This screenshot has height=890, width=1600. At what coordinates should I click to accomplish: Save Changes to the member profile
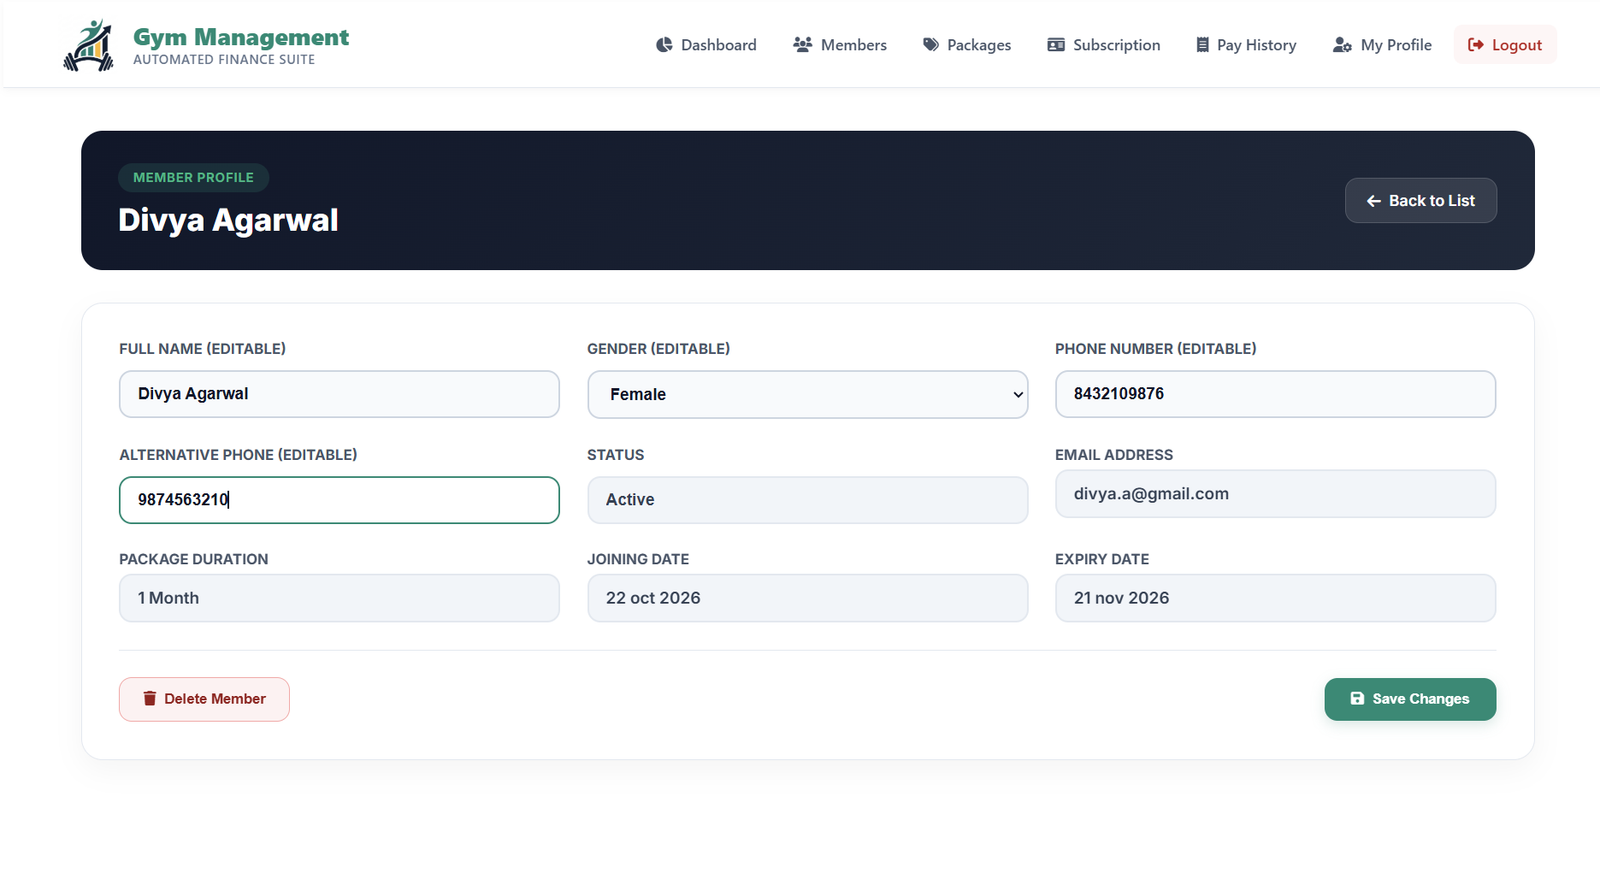1410,699
